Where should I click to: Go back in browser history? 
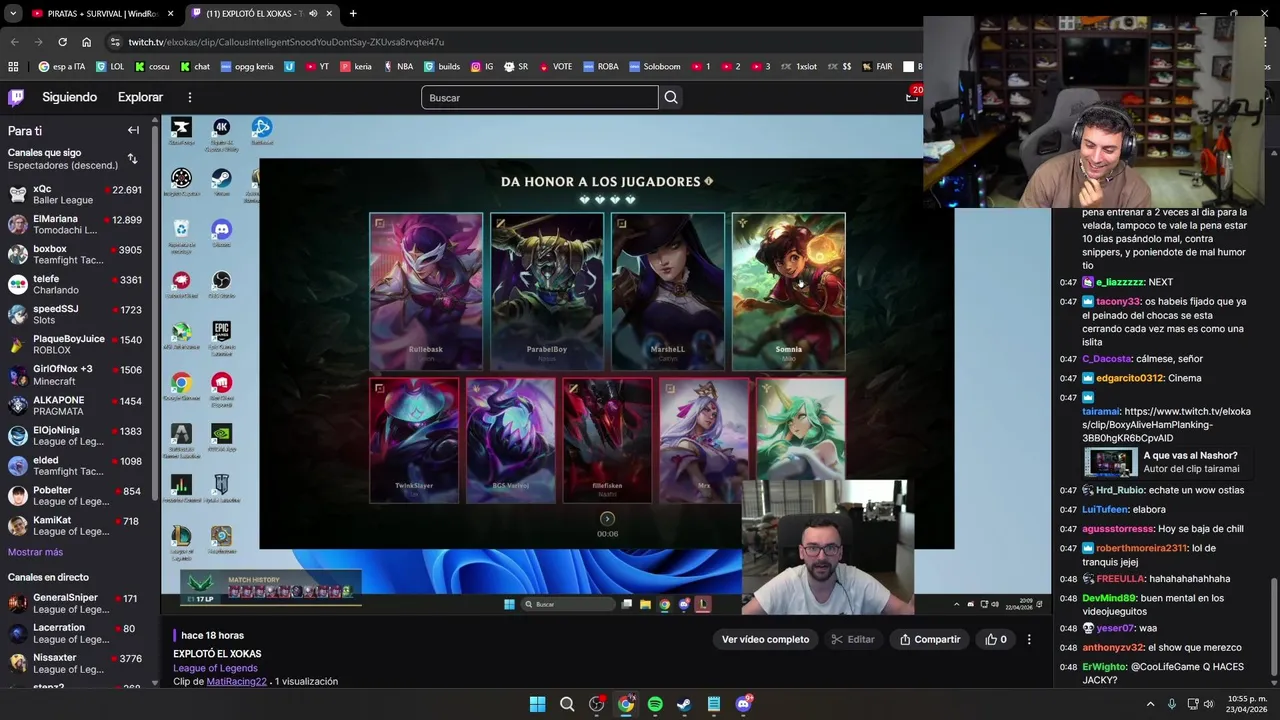14,42
